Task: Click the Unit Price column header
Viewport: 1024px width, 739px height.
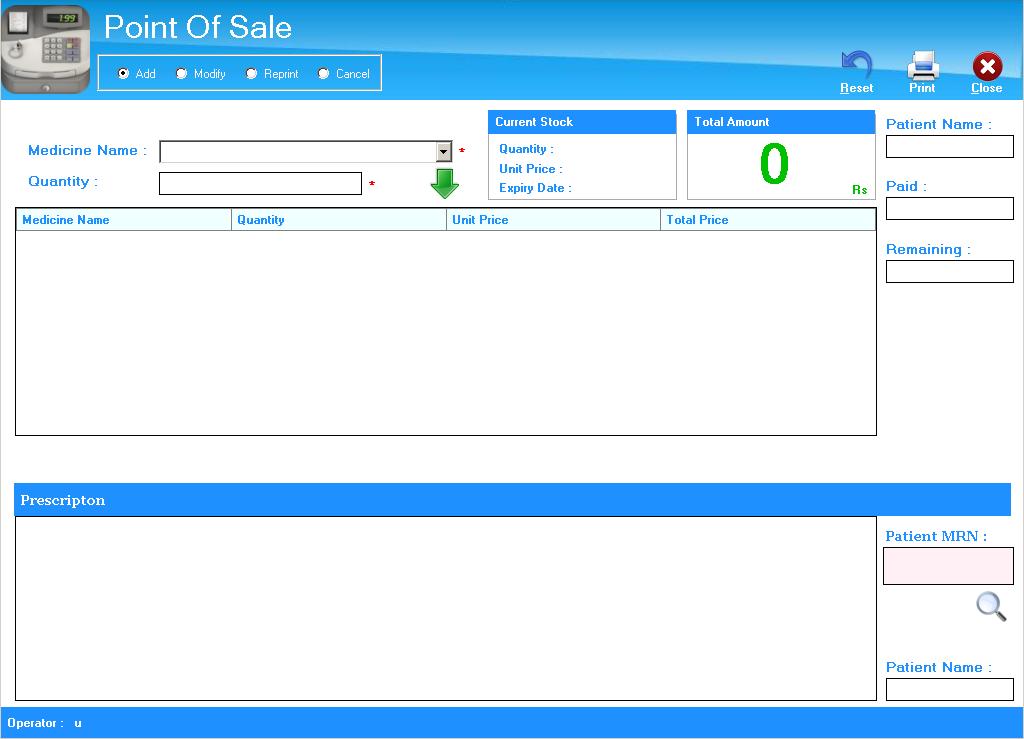Action: coord(553,220)
